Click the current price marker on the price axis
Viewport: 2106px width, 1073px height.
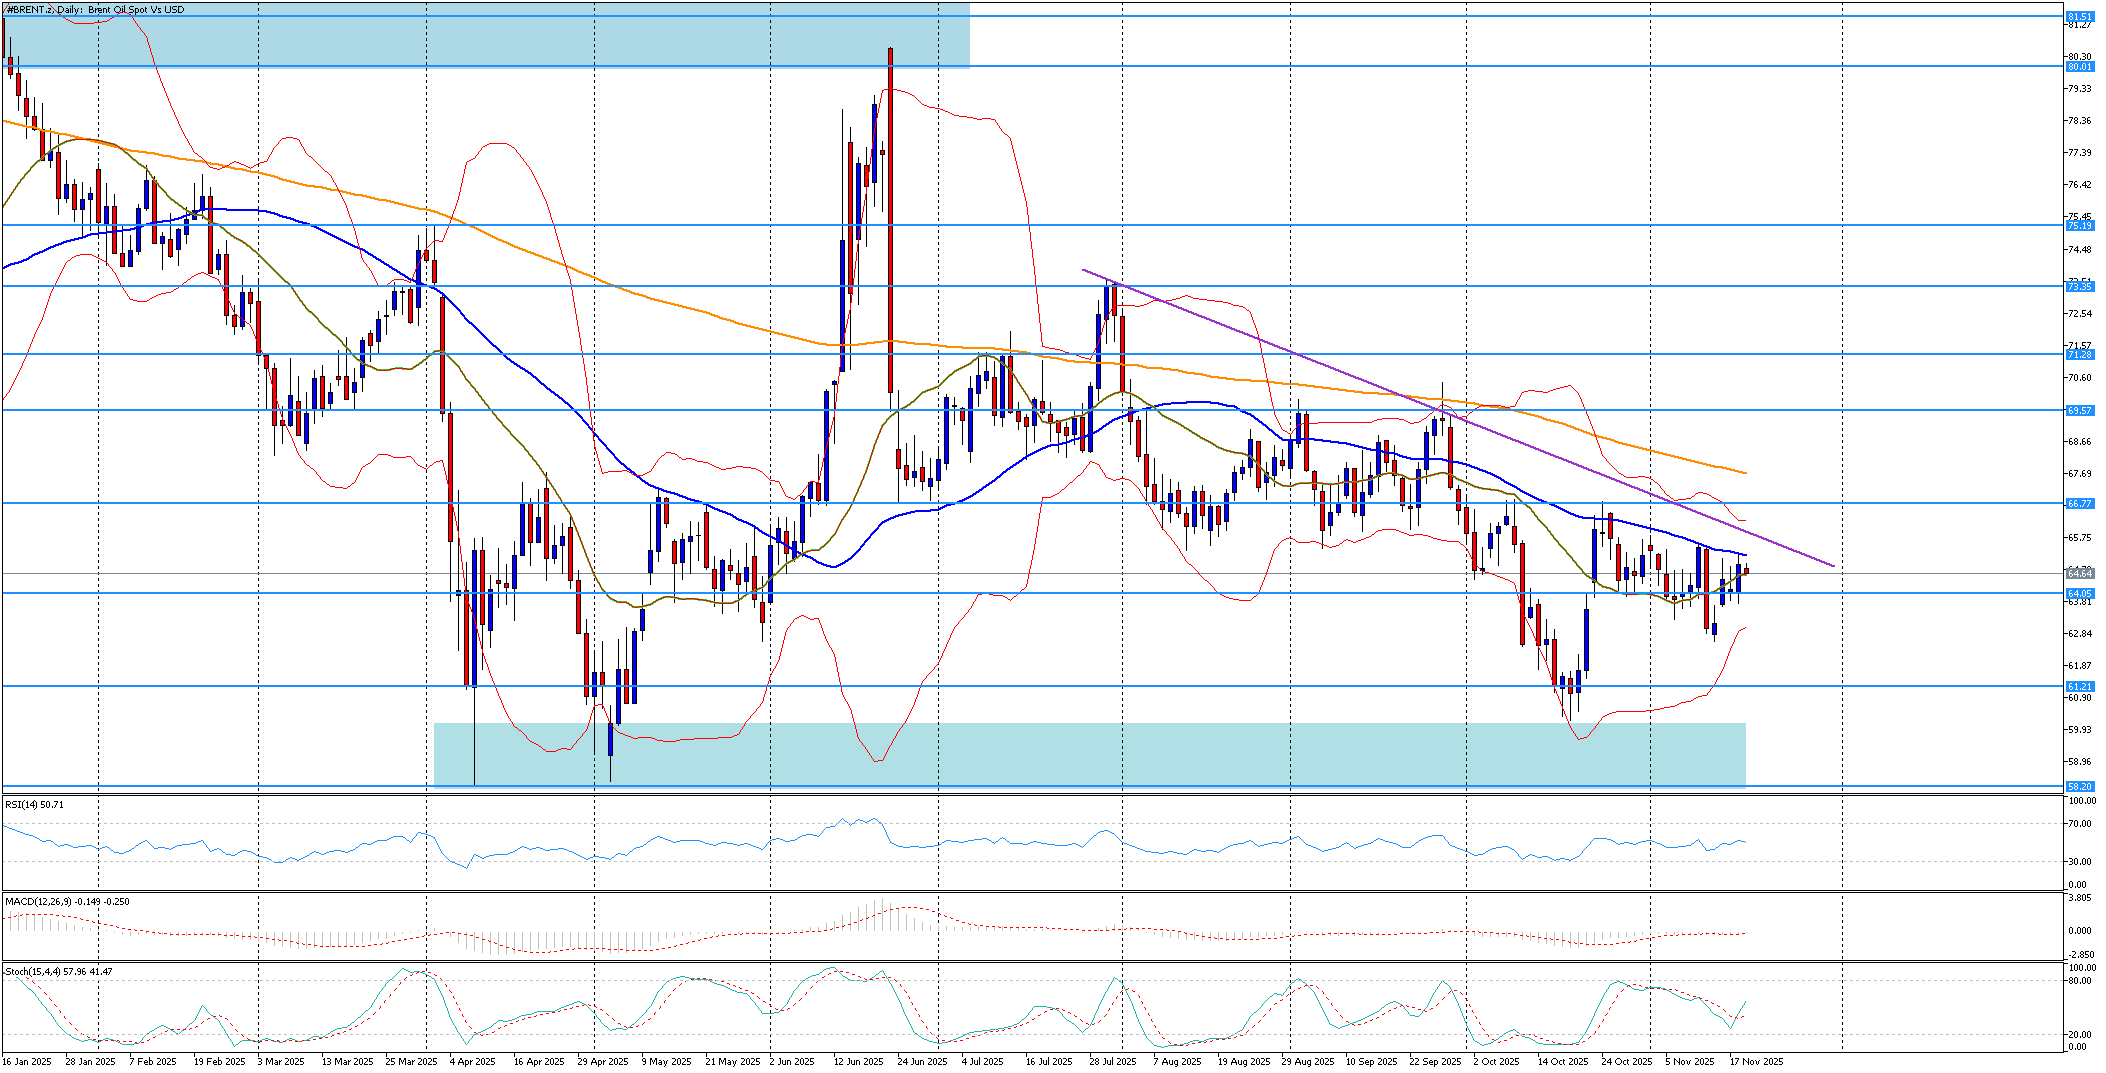[x=2079, y=574]
